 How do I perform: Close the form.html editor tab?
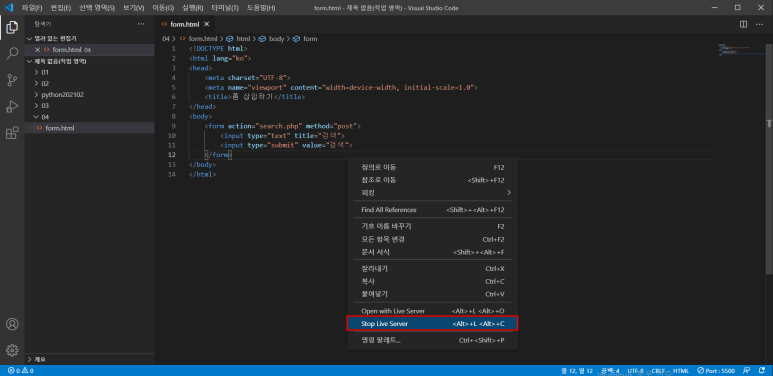(207, 24)
